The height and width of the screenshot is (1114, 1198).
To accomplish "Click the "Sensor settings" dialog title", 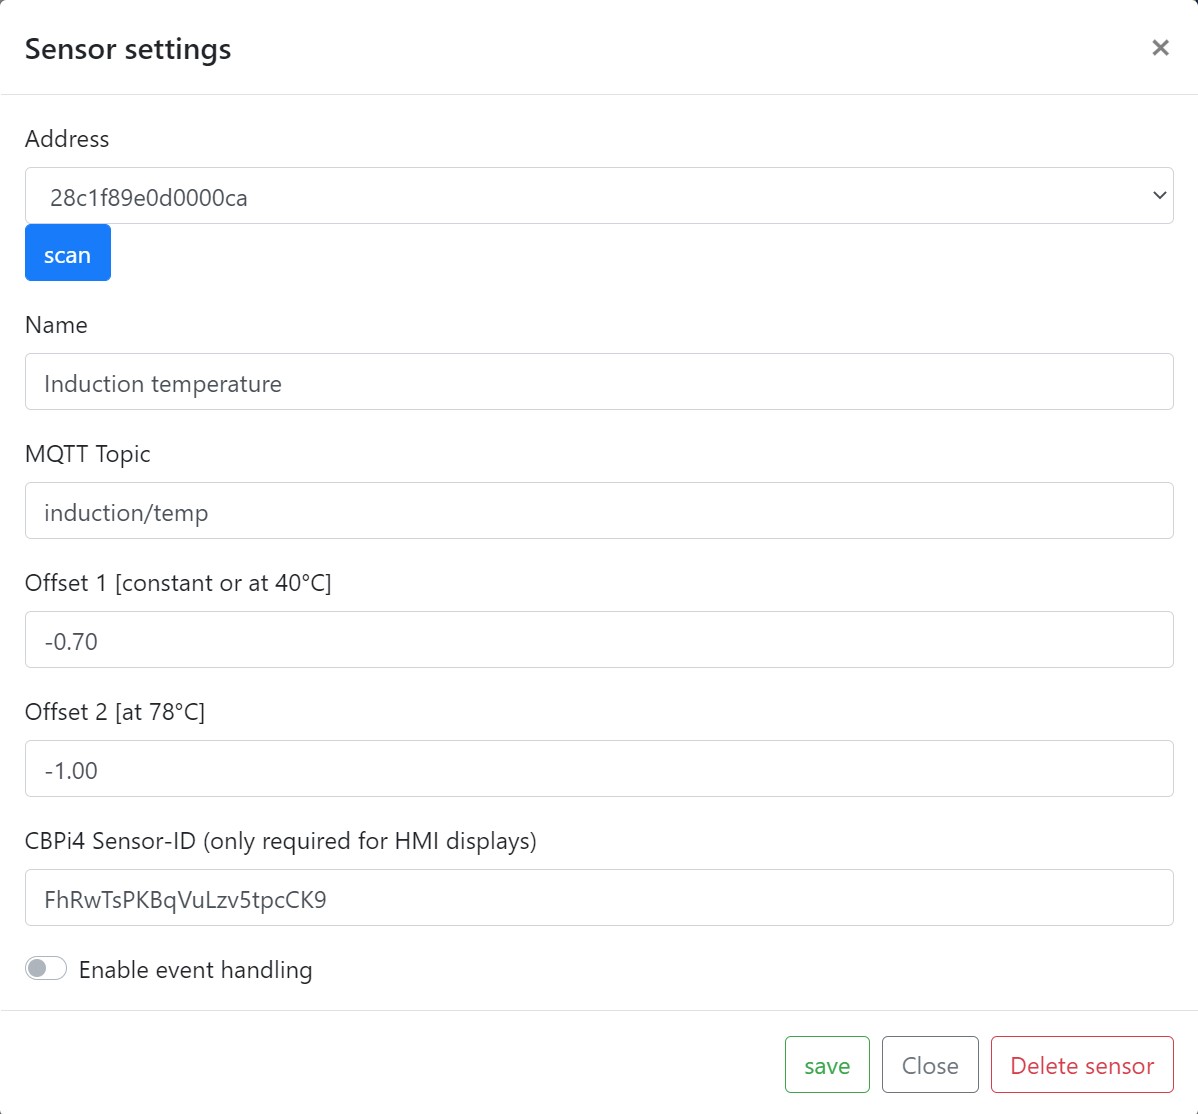I will (x=128, y=49).
